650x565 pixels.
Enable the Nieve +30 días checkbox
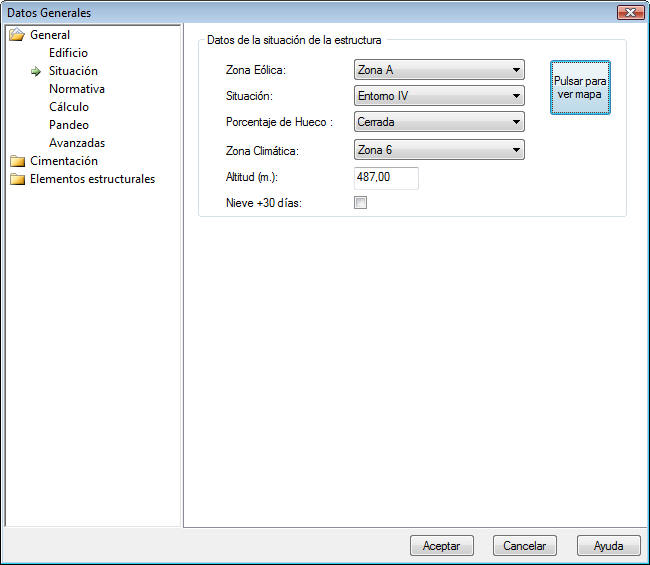[x=360, y=203]
